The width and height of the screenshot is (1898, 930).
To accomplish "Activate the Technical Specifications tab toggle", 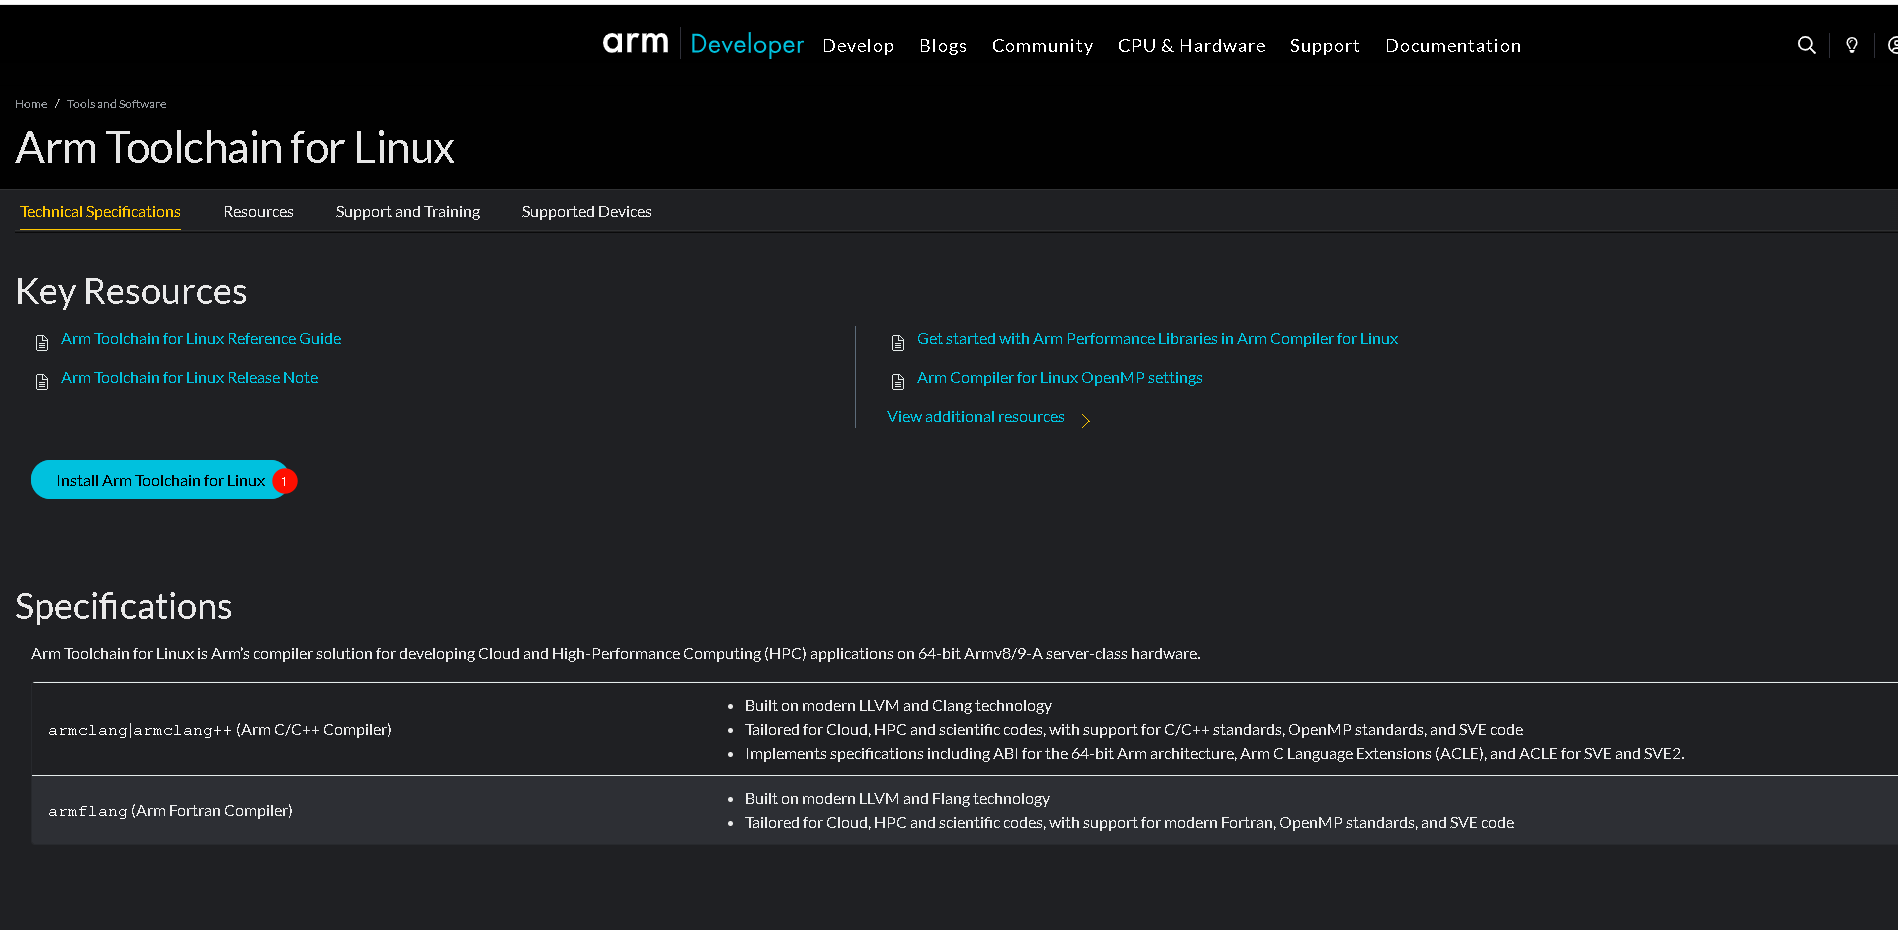I will (x=99, y=211).
